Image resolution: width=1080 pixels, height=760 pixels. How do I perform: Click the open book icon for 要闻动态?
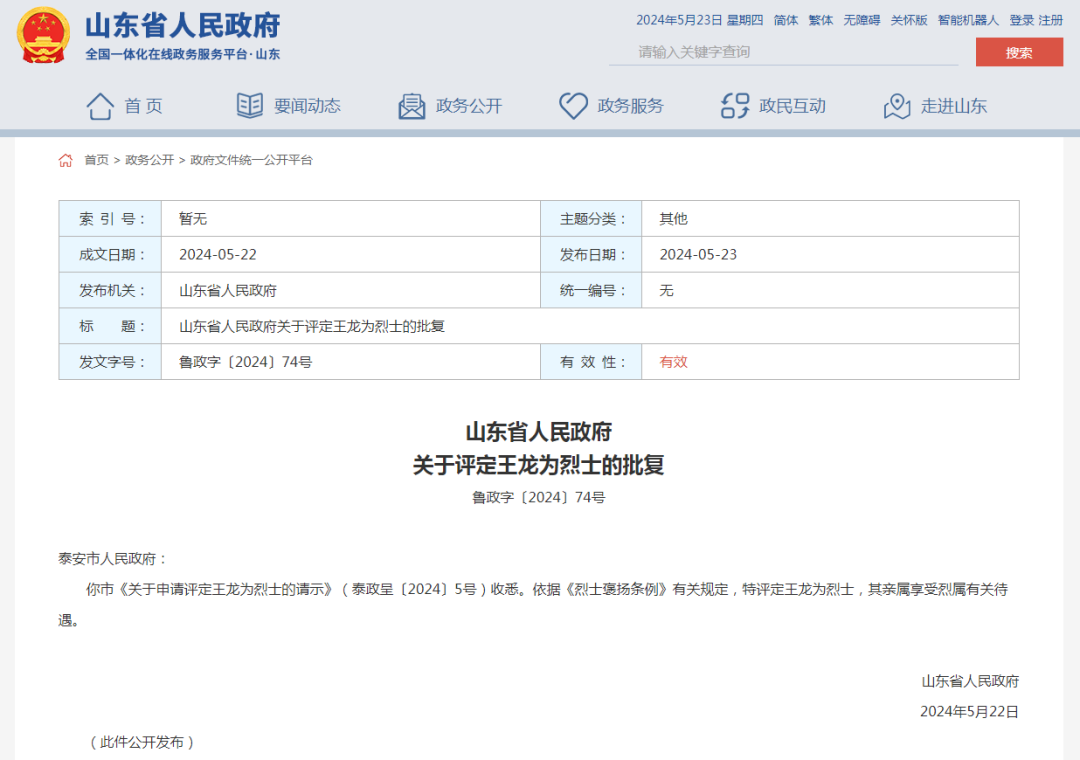click(249, 105)
